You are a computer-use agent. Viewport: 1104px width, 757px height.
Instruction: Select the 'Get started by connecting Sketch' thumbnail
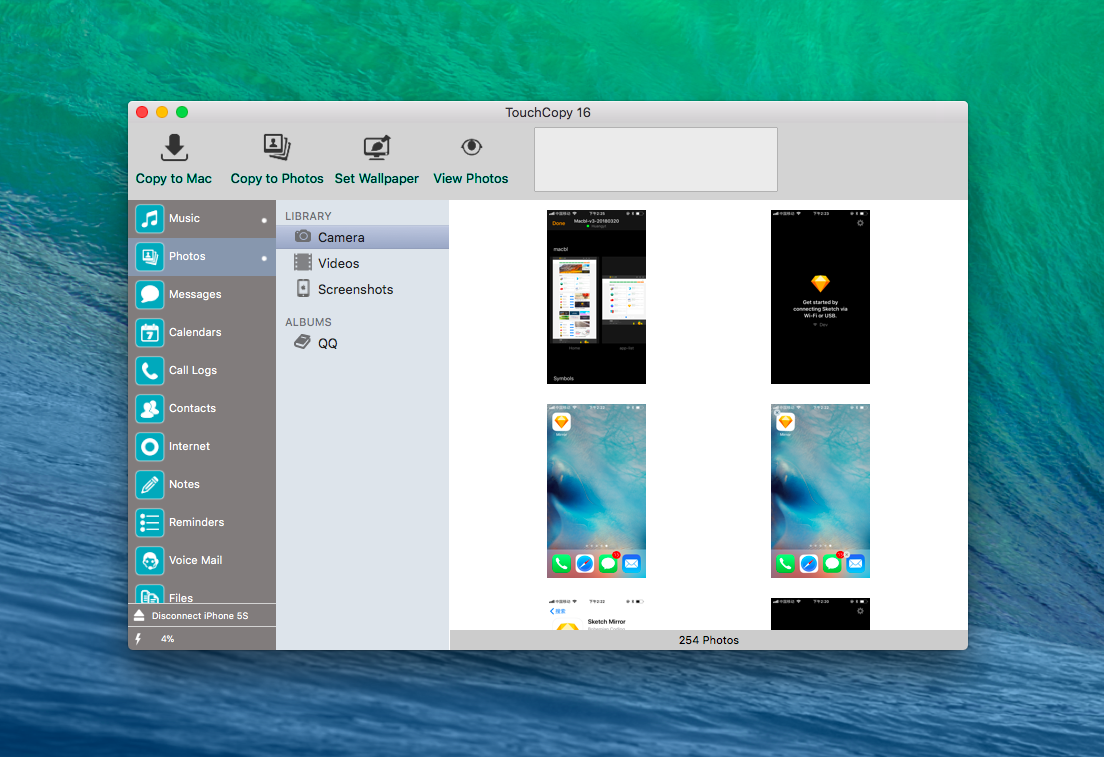coord(820,296)
